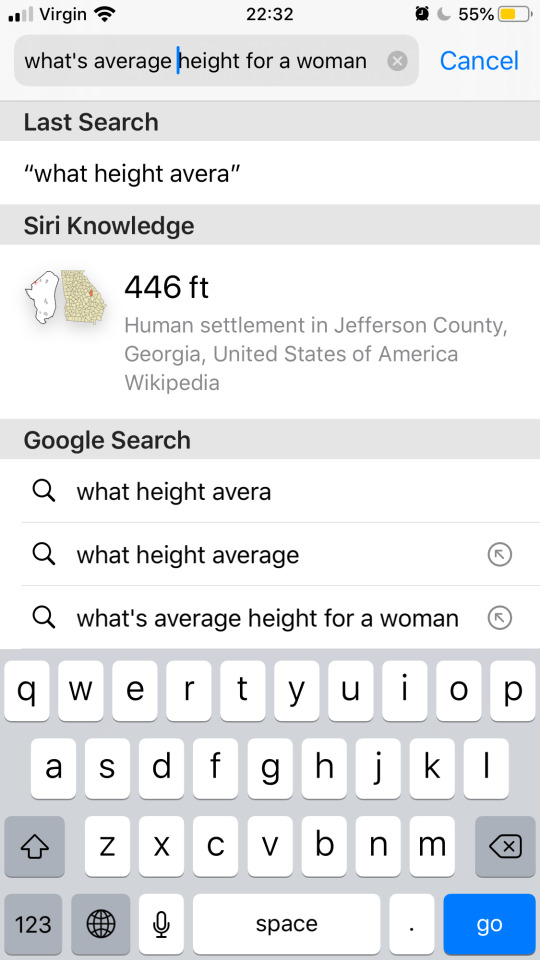Tap the blue go key

click(489, 924)
